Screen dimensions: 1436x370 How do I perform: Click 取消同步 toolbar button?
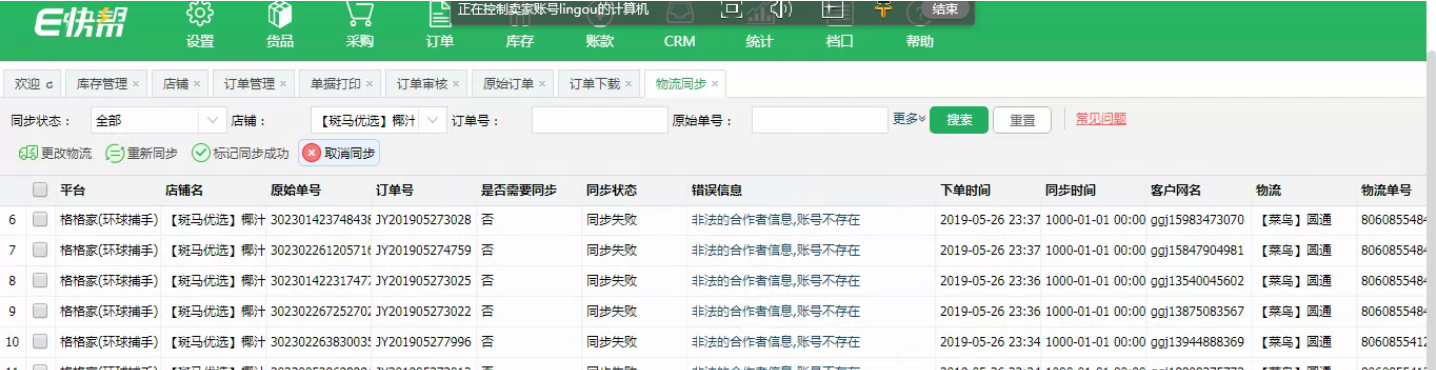point(340,153)
